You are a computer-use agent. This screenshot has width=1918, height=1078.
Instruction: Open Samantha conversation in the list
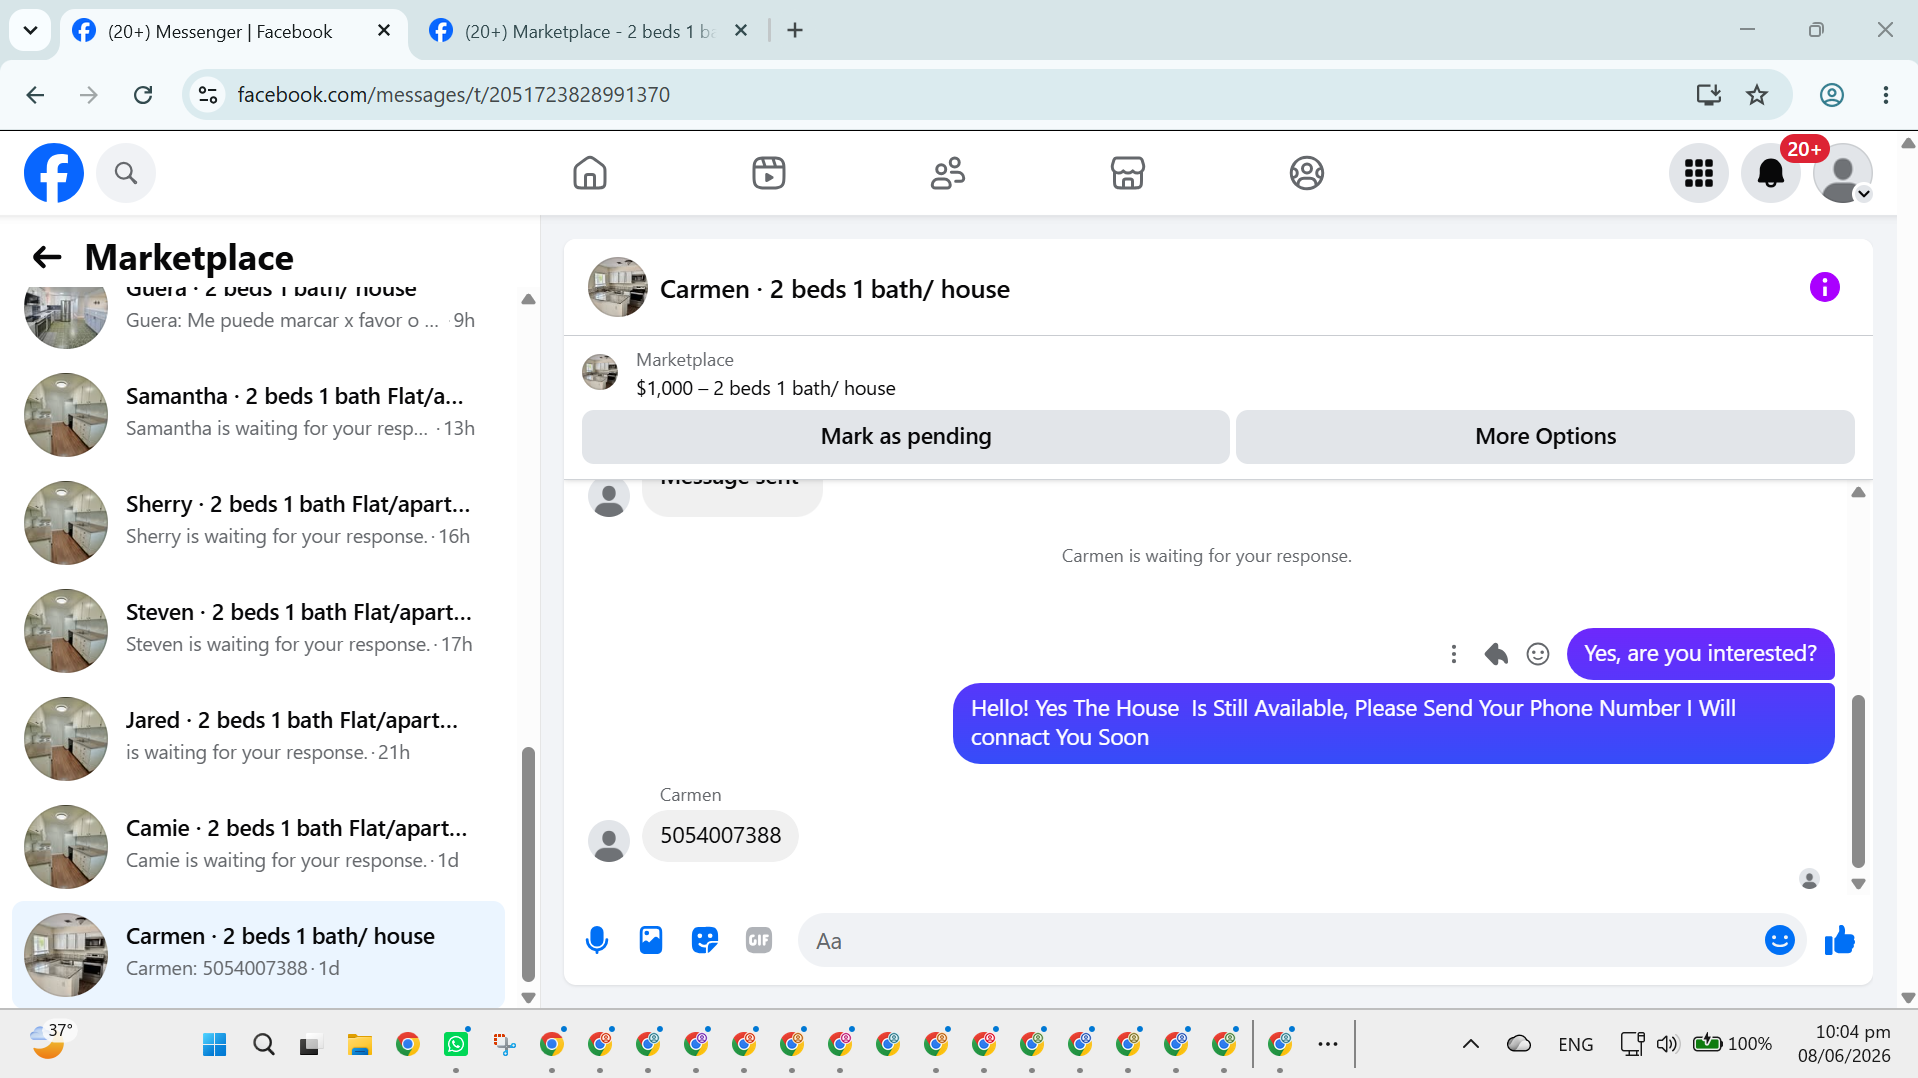tap(258, 415)
